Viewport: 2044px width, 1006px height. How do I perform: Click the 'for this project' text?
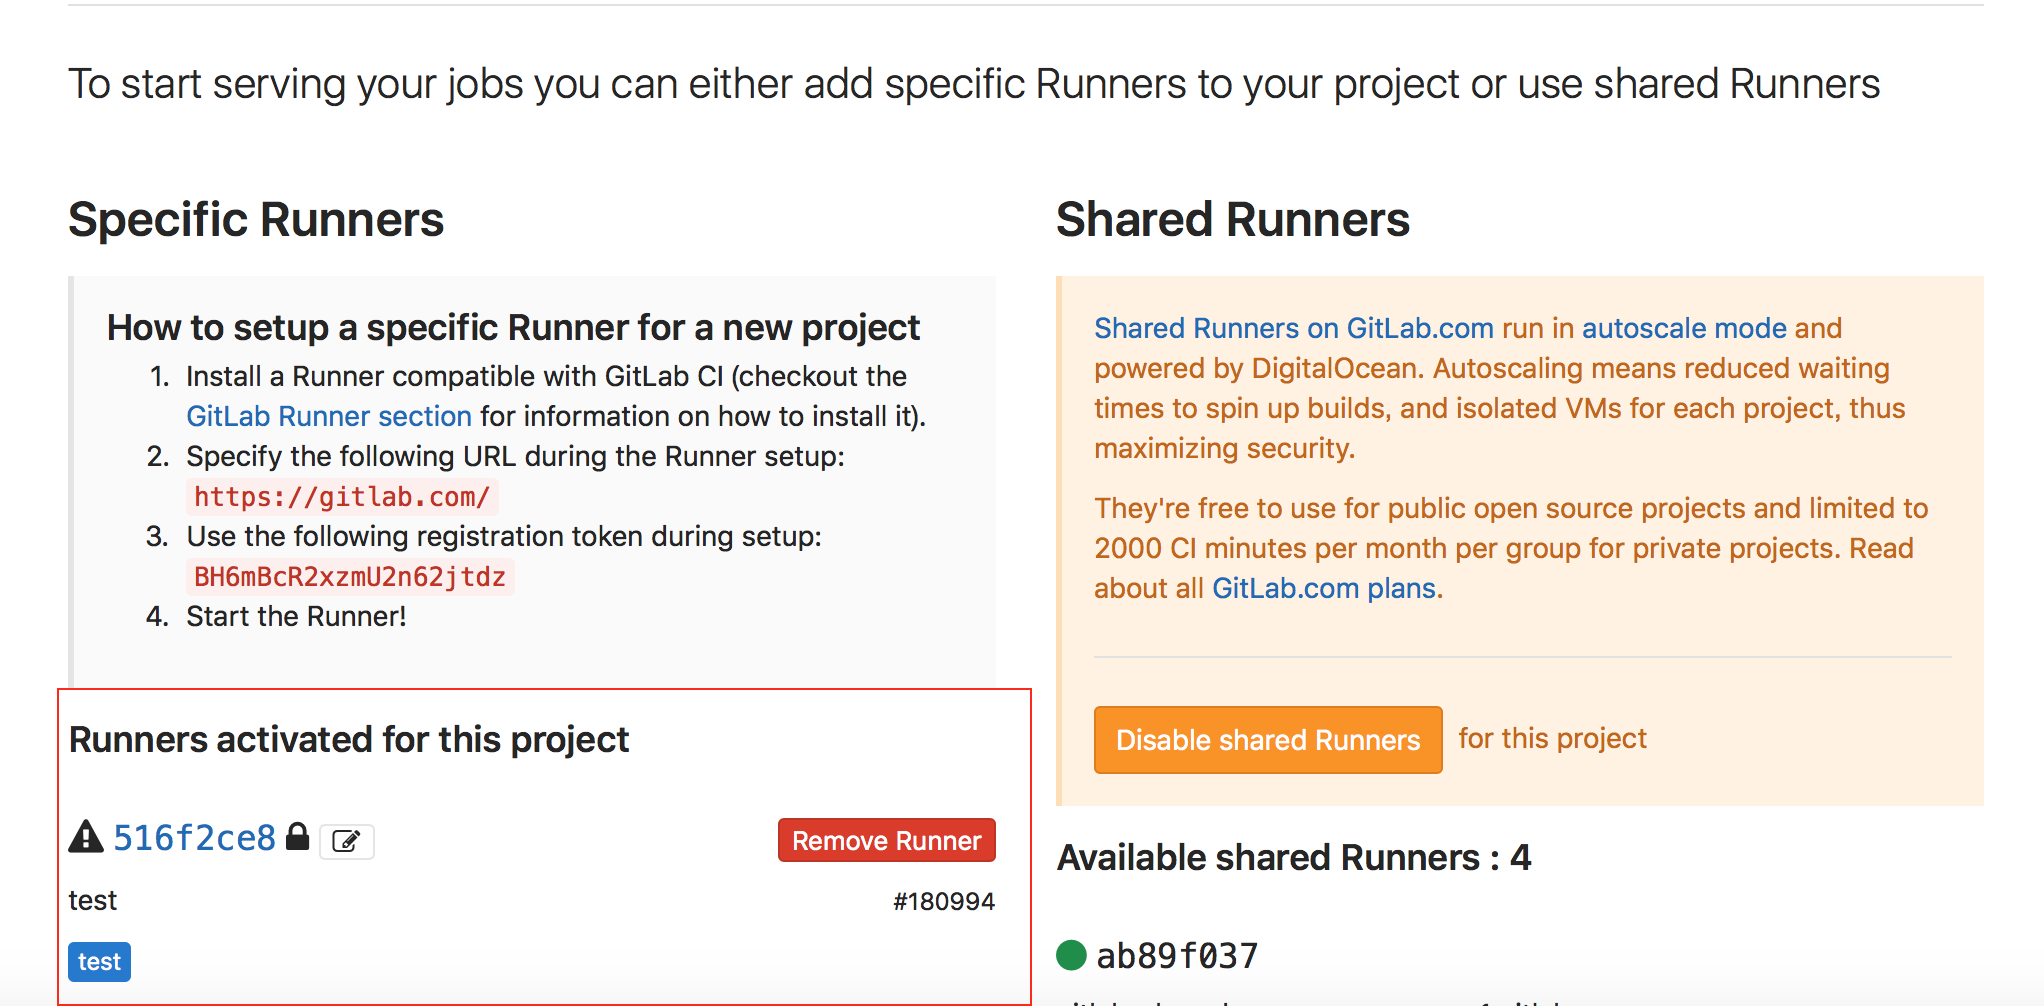click(x=1552, y=738)
